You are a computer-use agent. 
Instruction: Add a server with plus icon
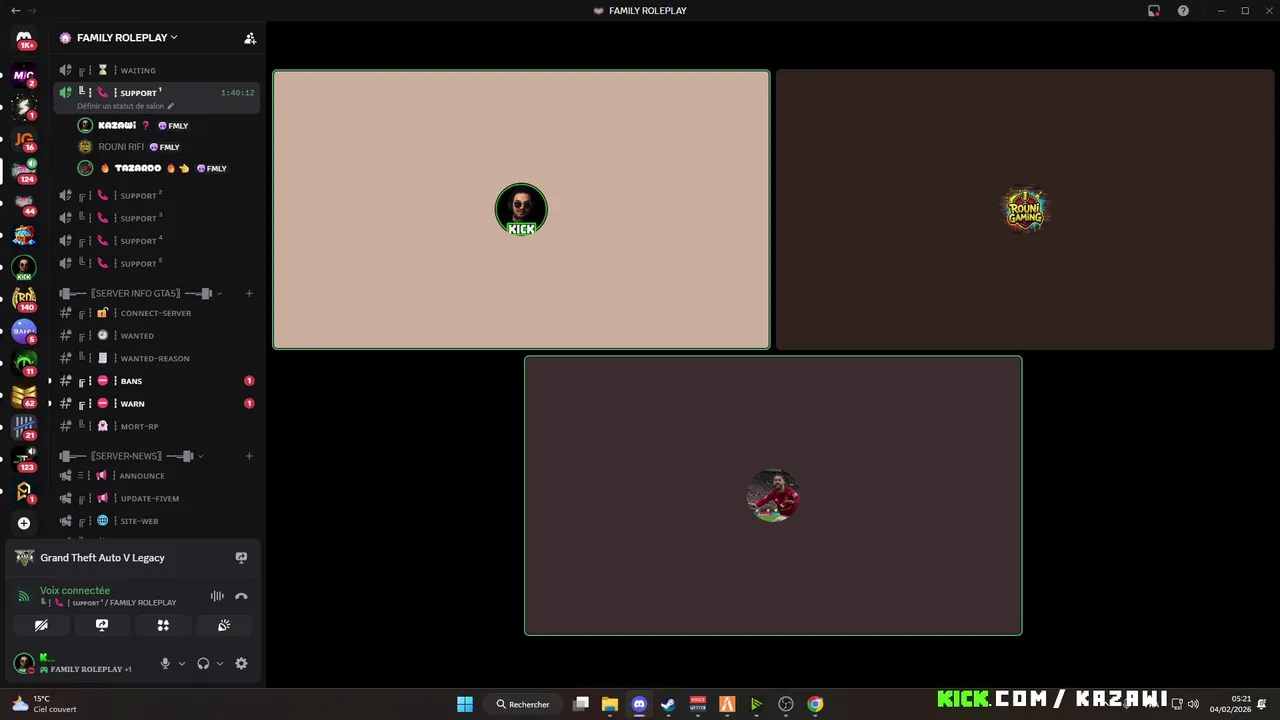(x=24, y=523)
